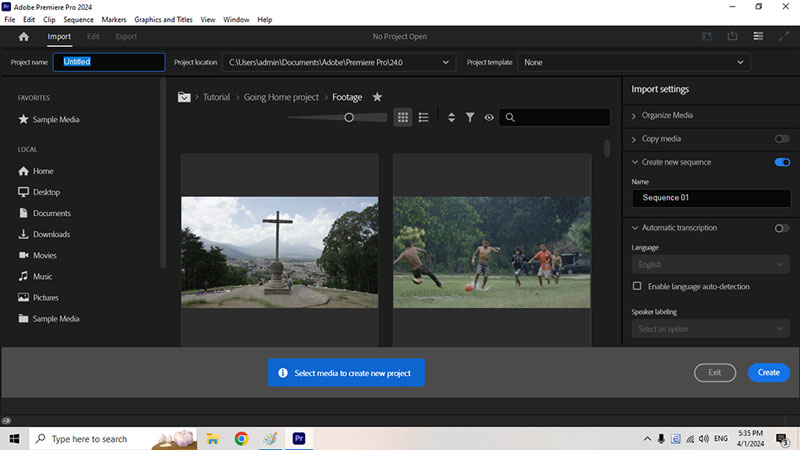Click the Home icon in the header
Screen dimensions: 800x450
pos(24,37)
